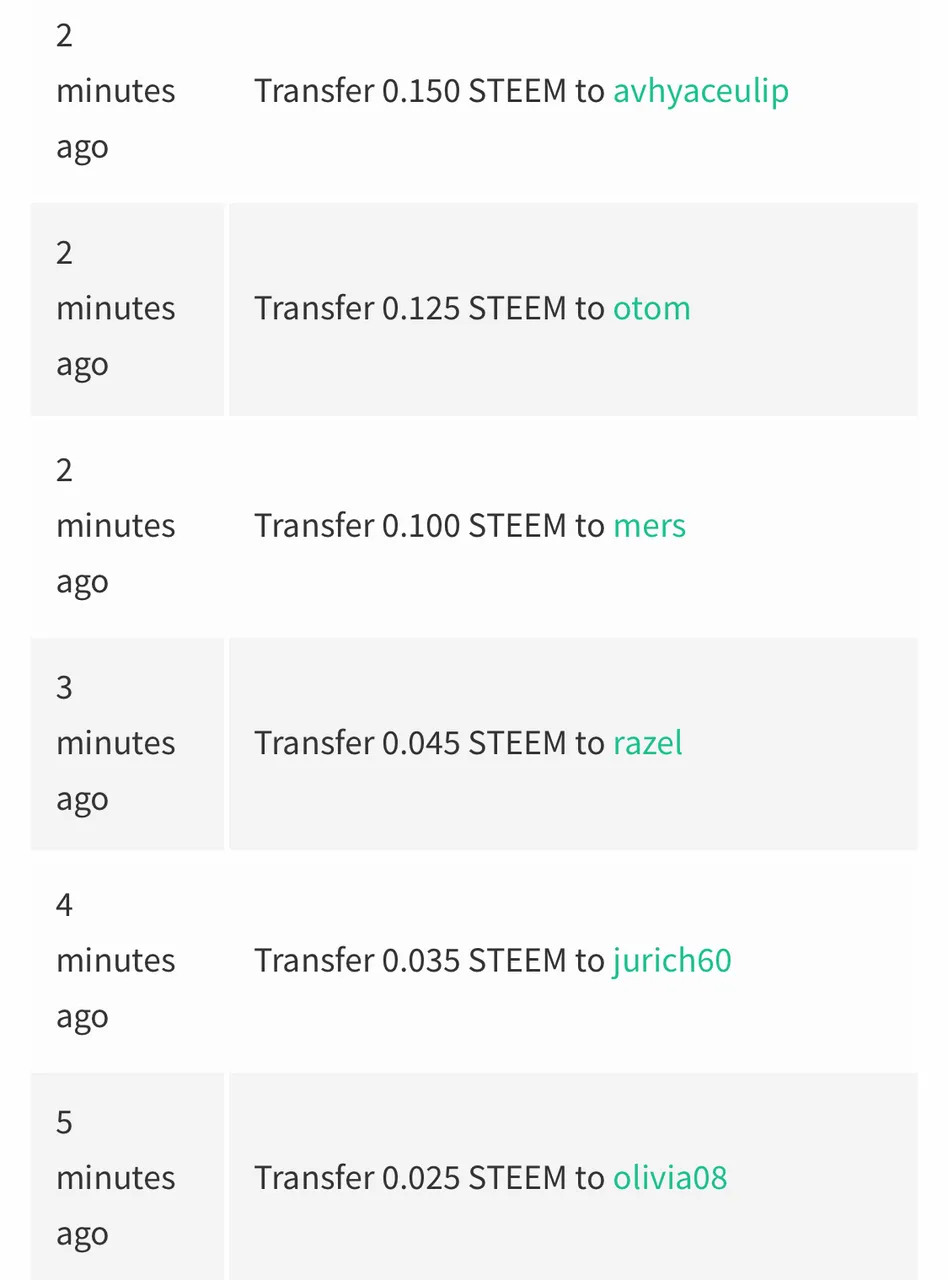Open the olivia08 account link
The height and width of the screenshot is (1280, 948).
click(x=669, y=1178)
